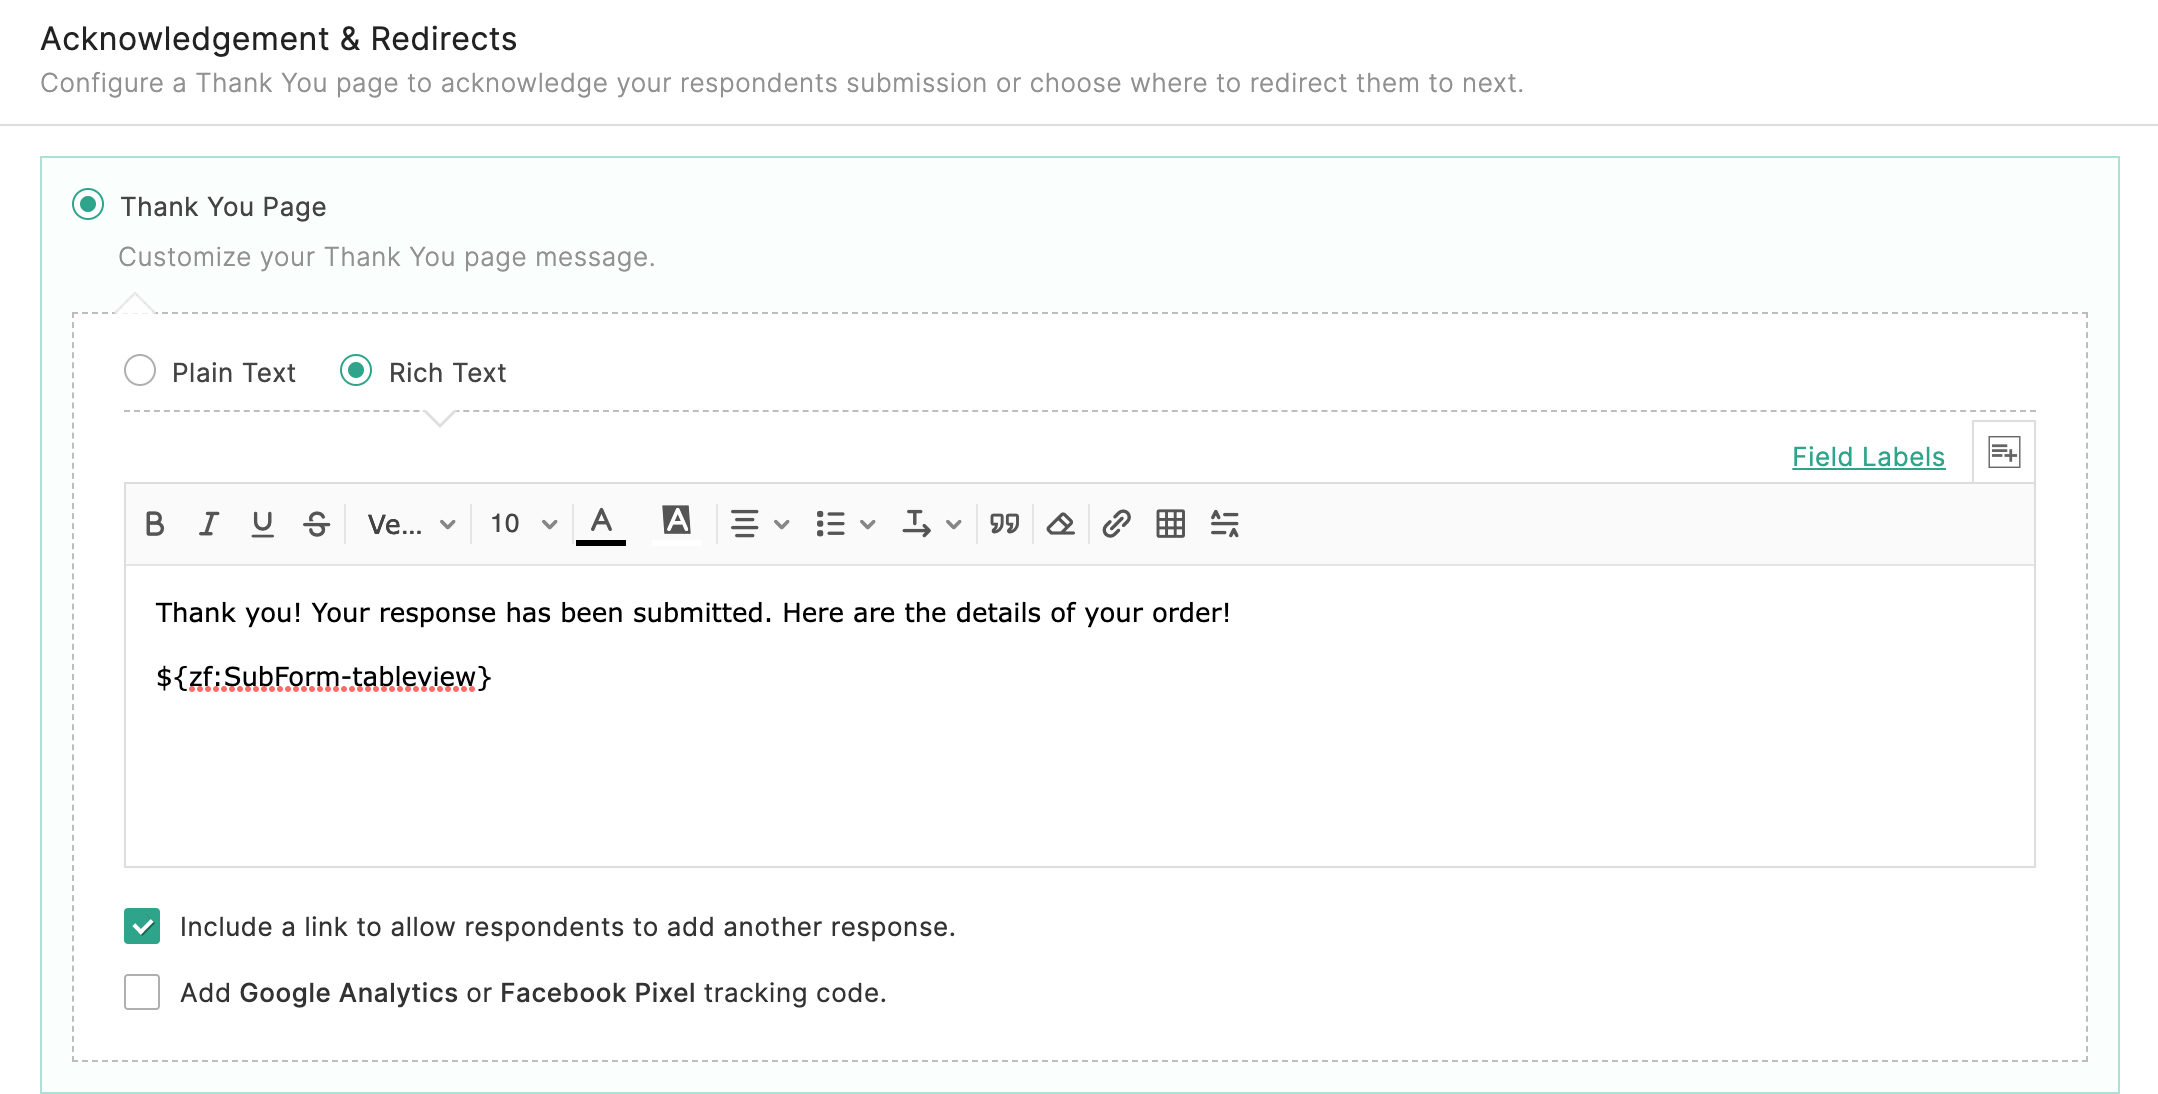The width and height of the screenshot is (2158, 1094).
Task: Open the full-screen editor view
Action: (x=2003, y=454)
